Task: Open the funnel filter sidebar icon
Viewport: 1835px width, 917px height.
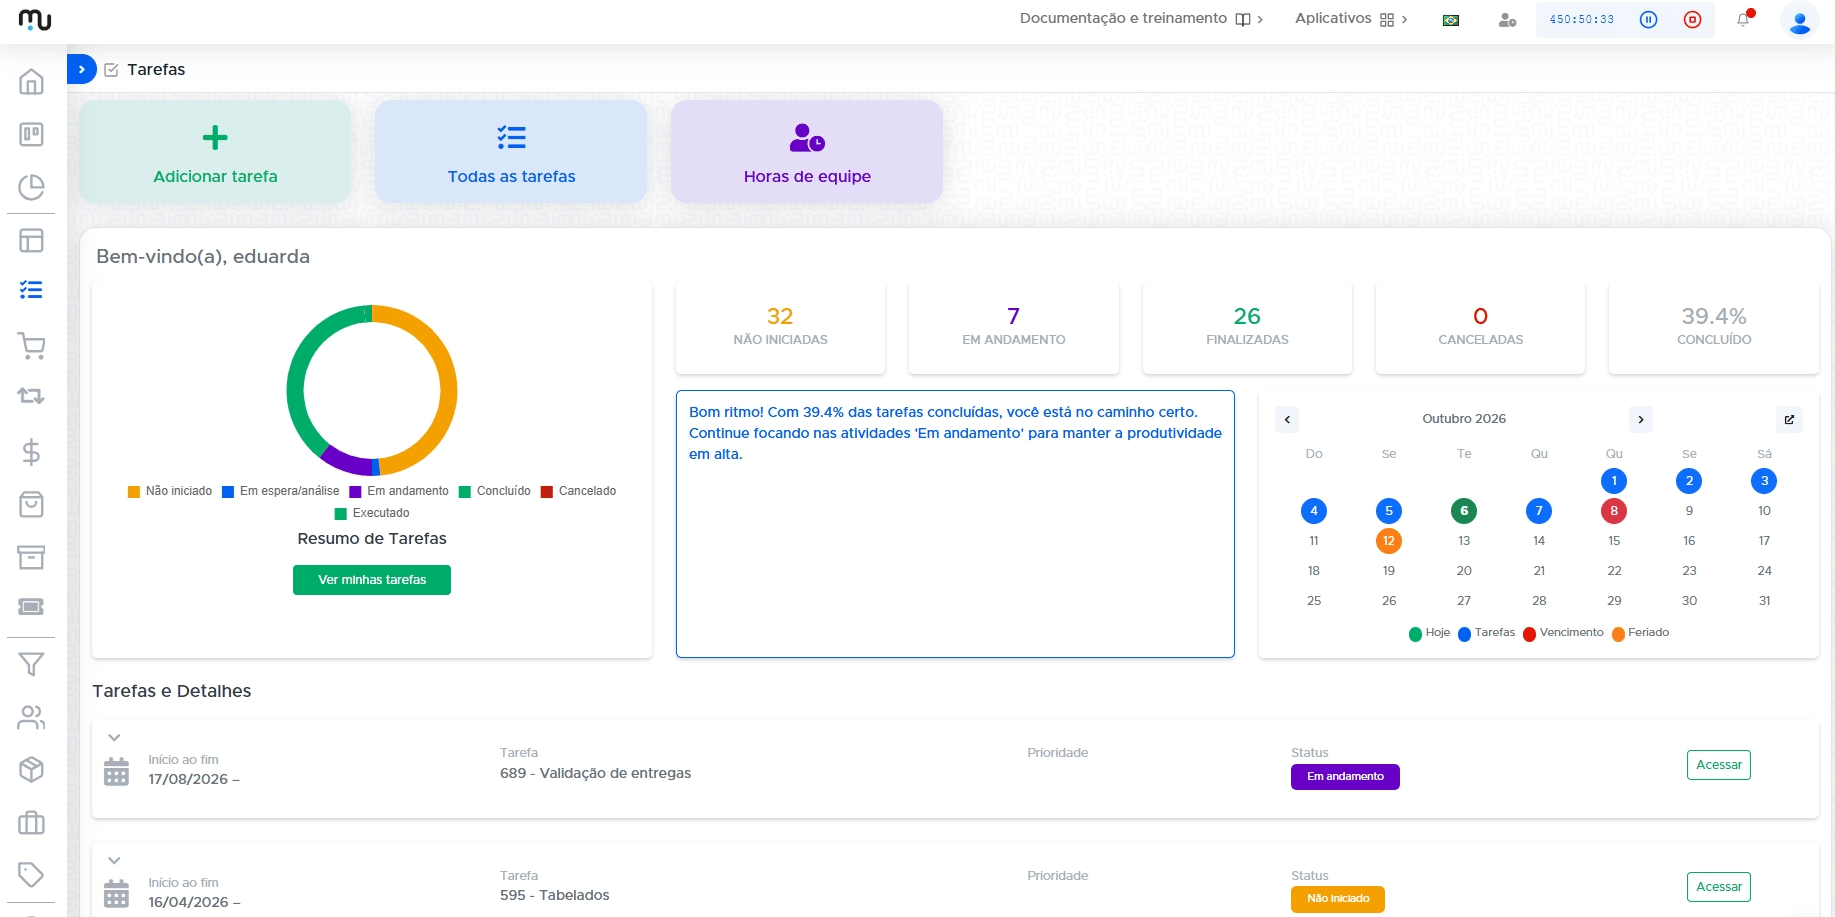Action: tap(31, 664)
